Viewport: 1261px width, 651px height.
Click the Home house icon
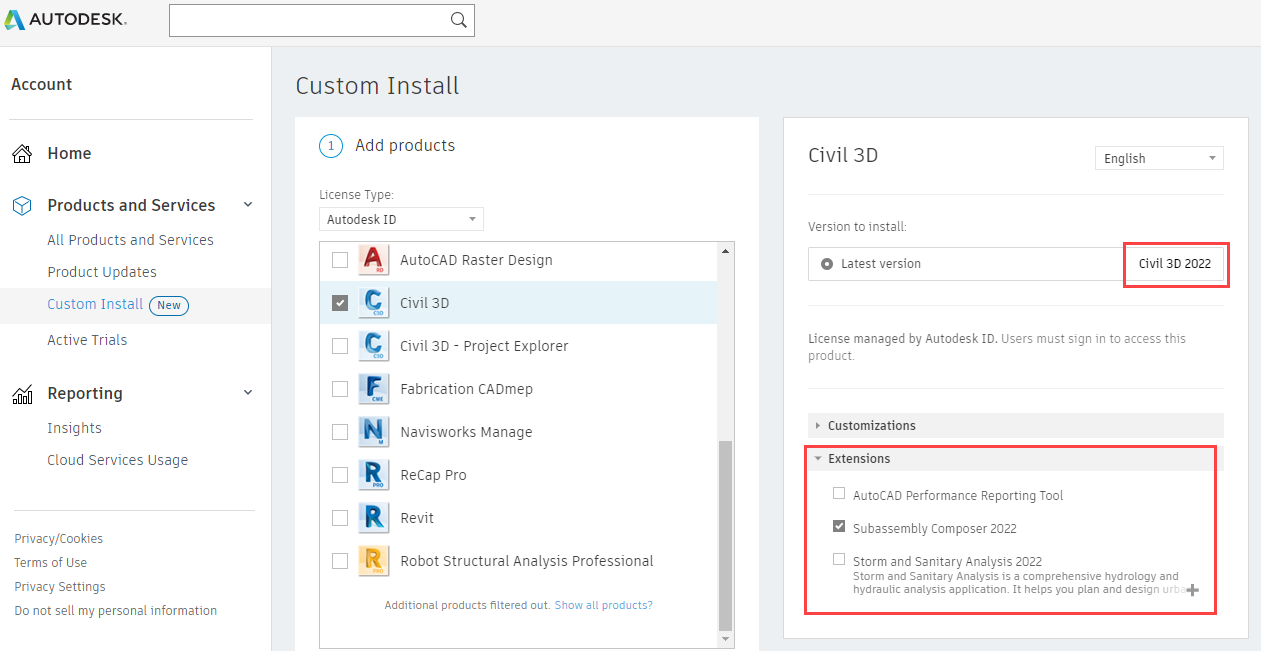(x=22, y=154)
